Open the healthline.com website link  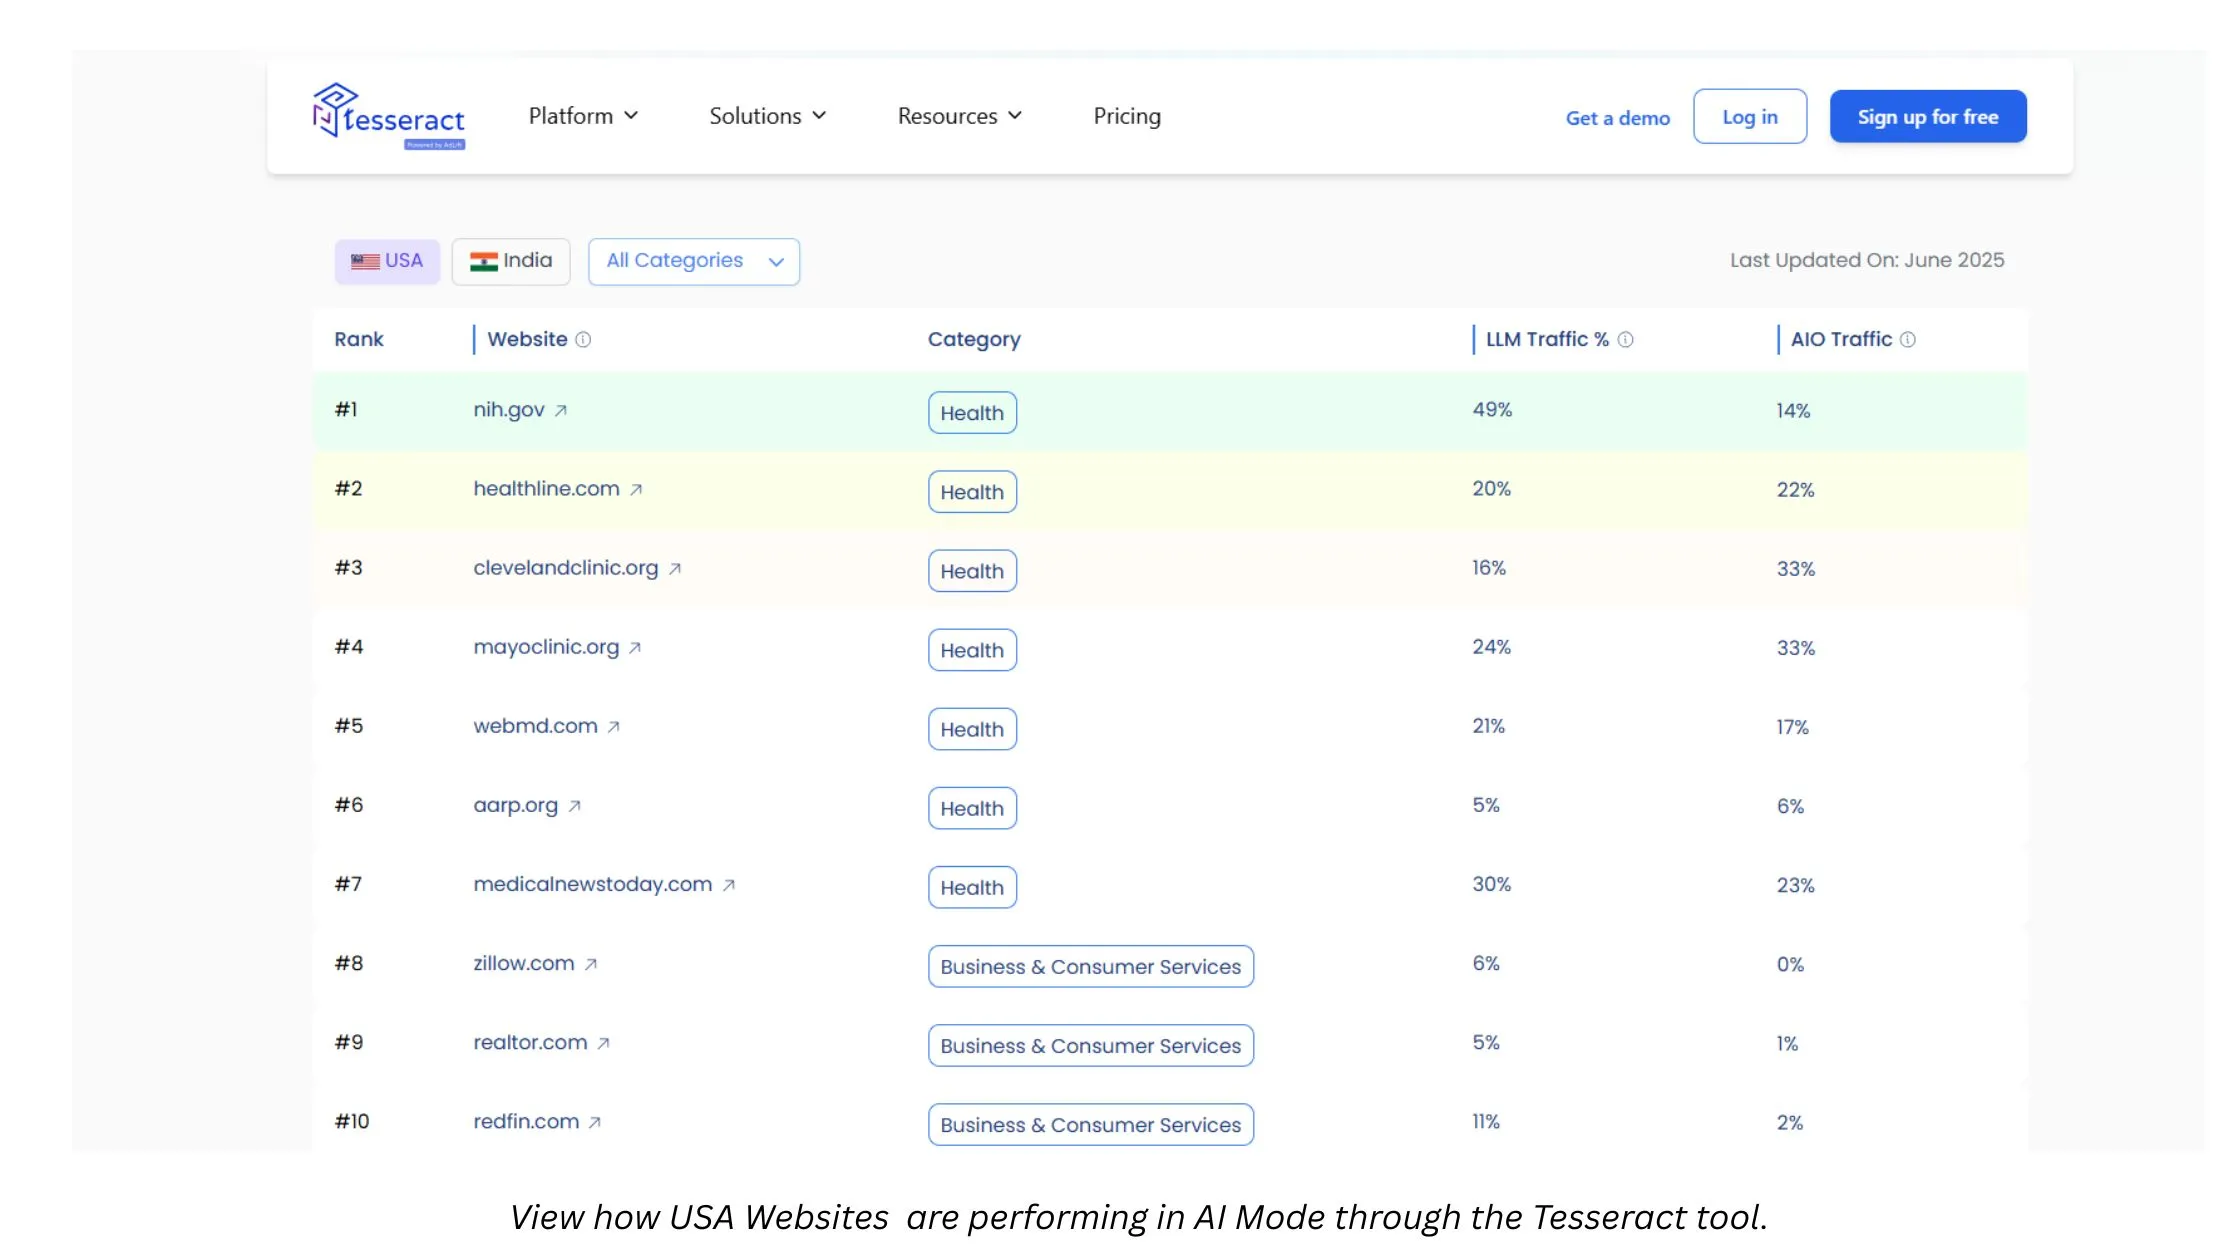[546, 489]
